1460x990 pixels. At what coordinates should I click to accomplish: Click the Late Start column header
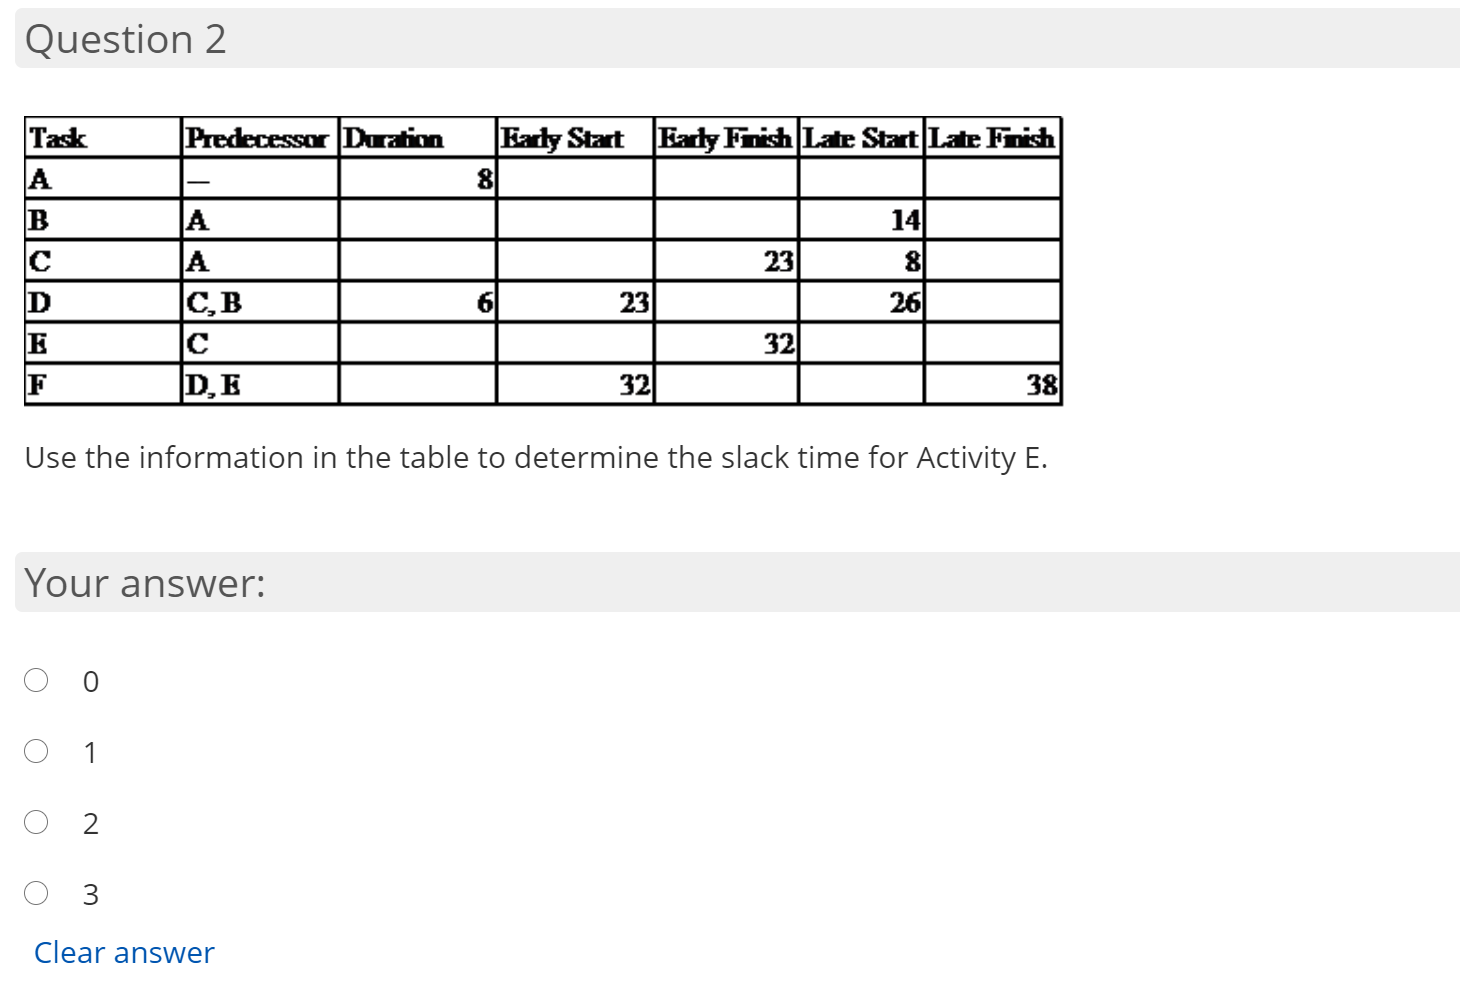pos(861,138)
